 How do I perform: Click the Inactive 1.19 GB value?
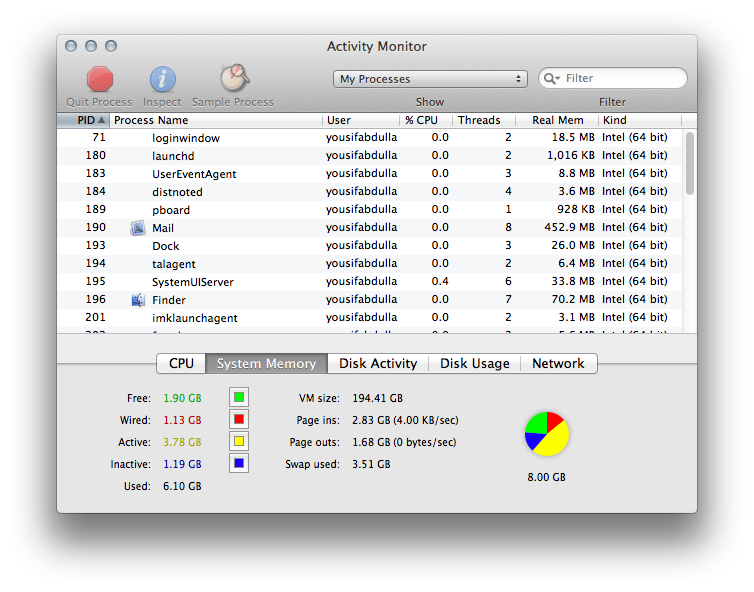182,464
